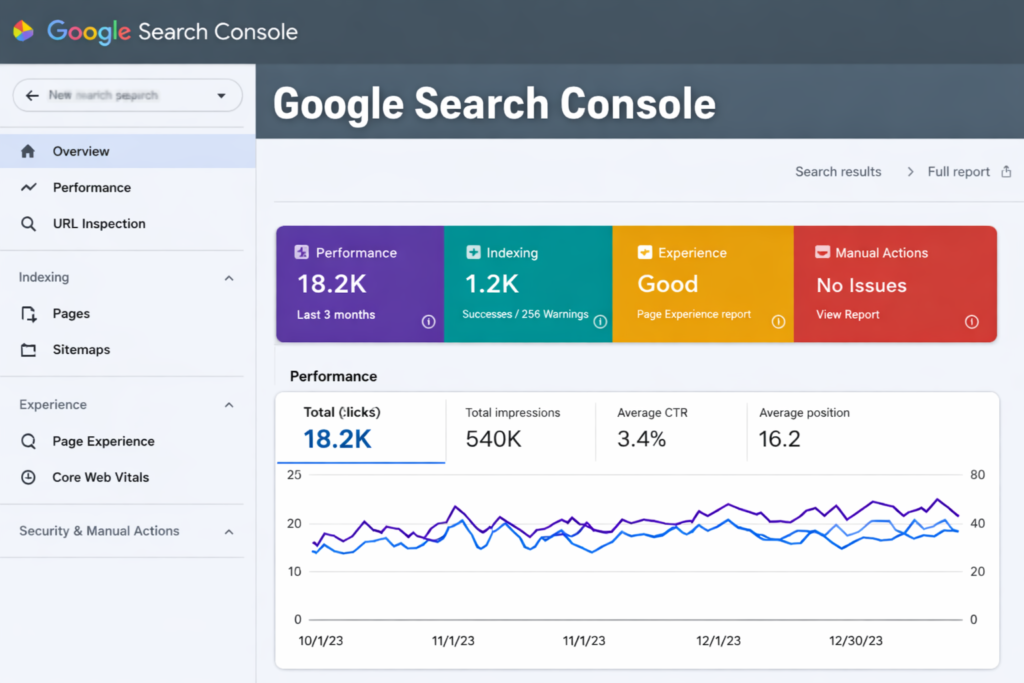
Task: Click the Sitemaps icon in sidebar
Action: pos(28,350)
